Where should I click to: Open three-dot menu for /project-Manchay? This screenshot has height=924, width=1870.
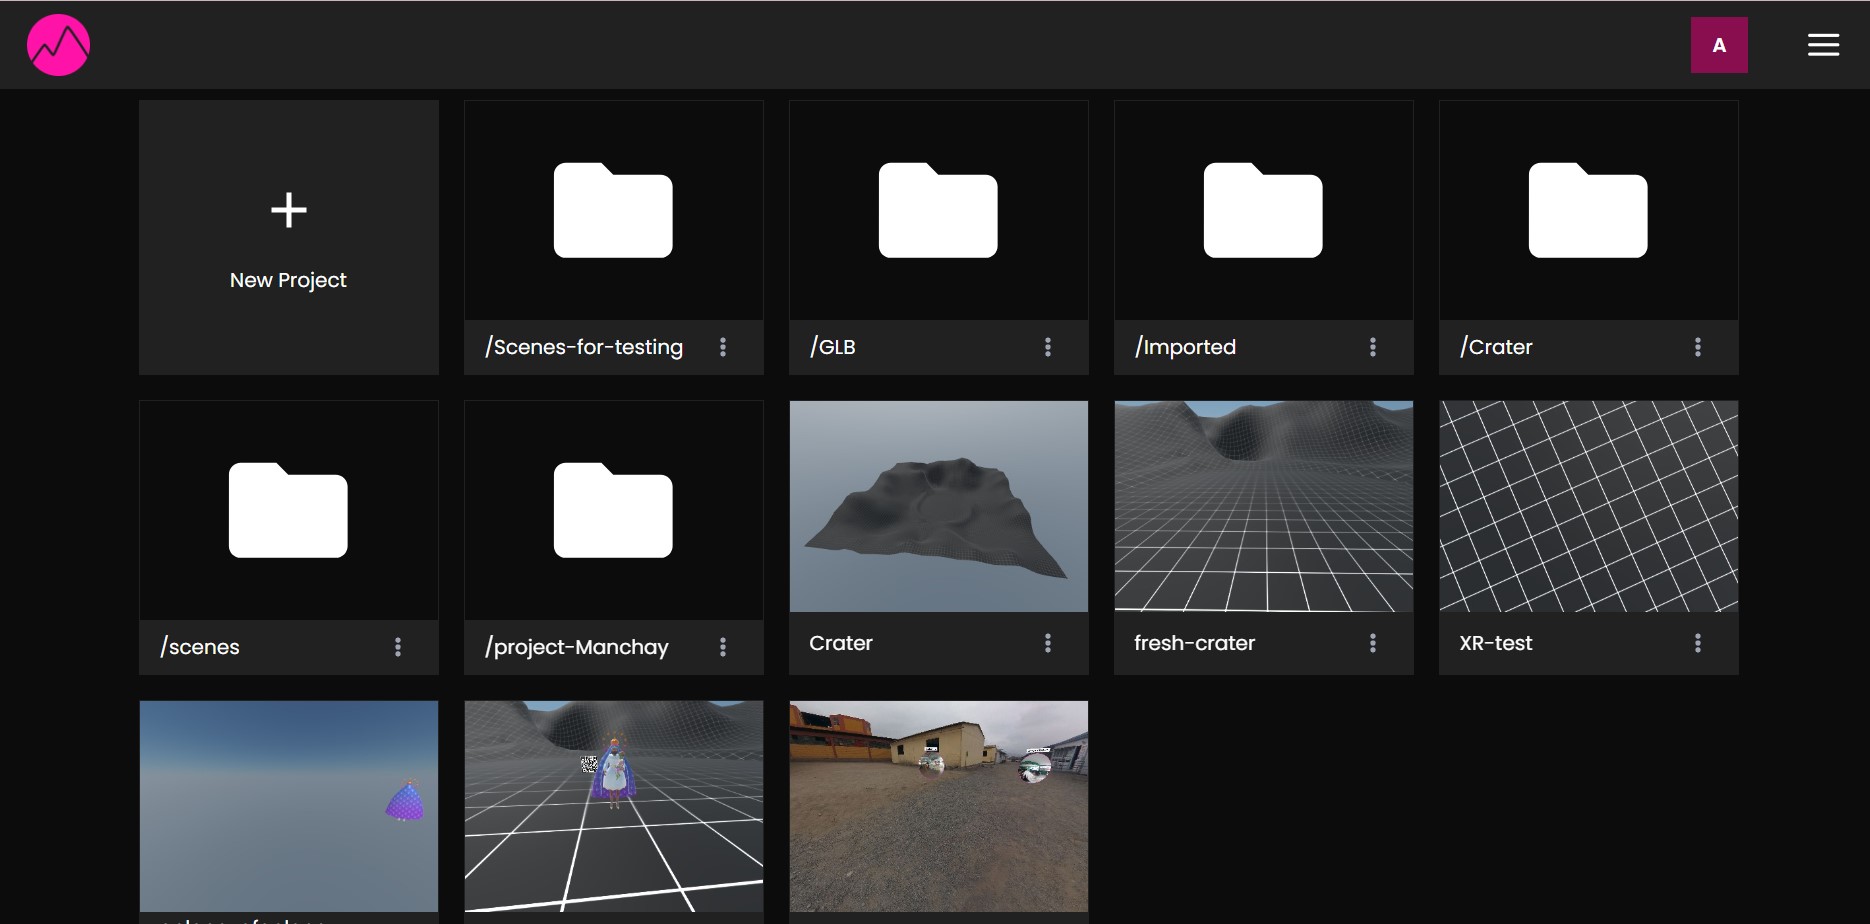723,647
